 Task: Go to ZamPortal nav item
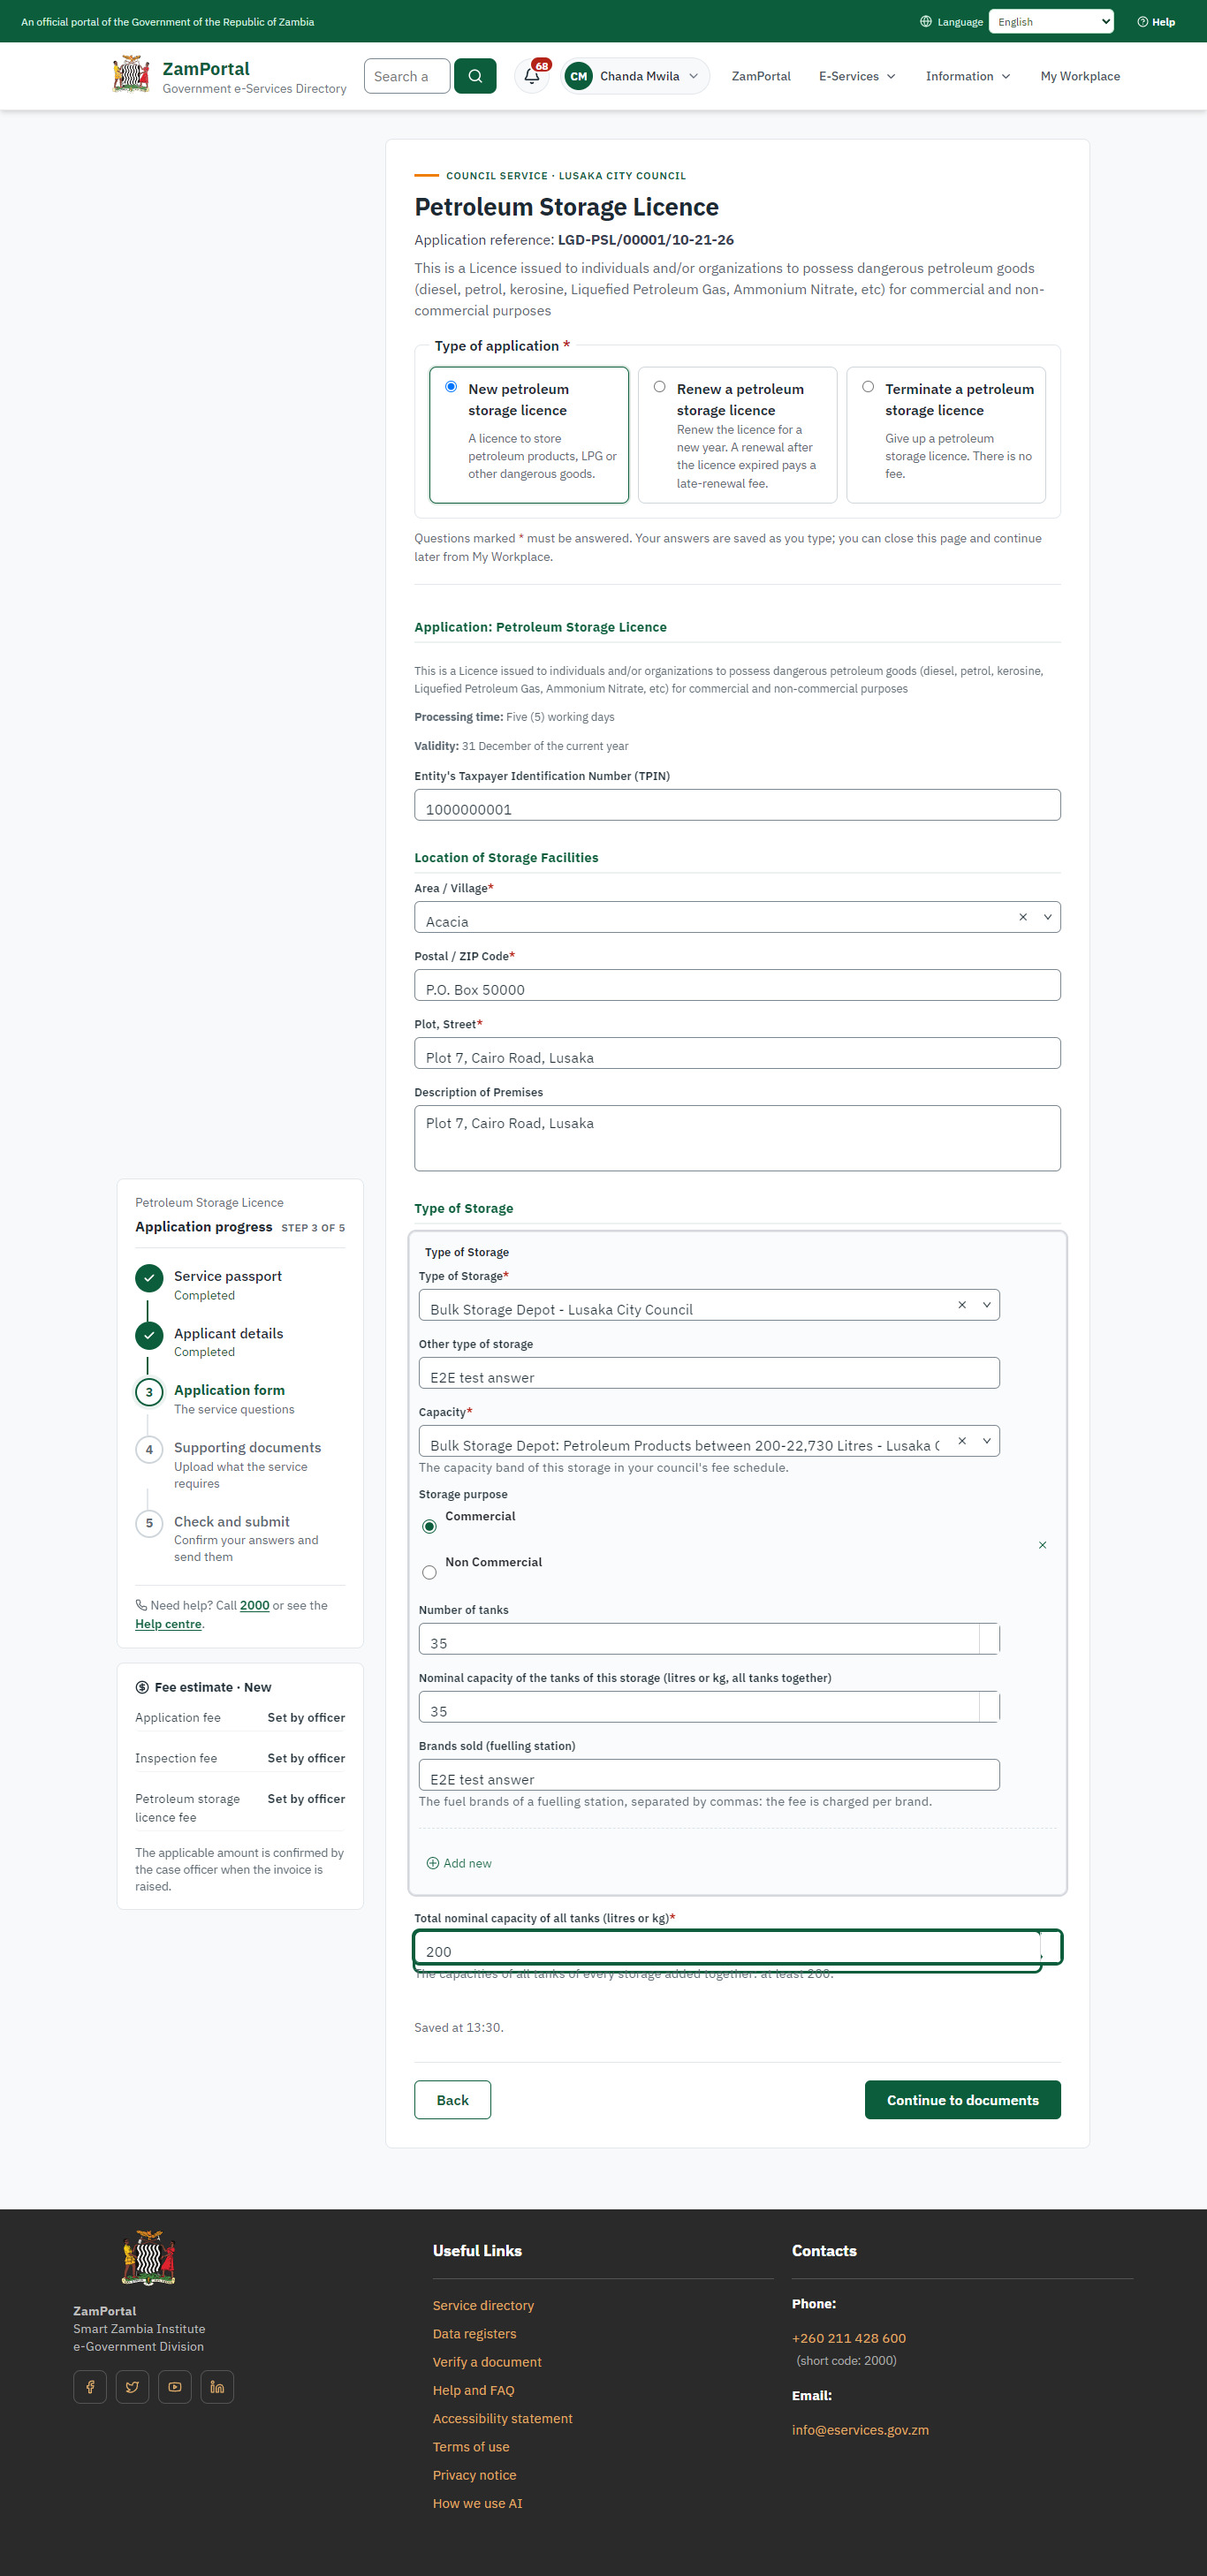[761, 76]
